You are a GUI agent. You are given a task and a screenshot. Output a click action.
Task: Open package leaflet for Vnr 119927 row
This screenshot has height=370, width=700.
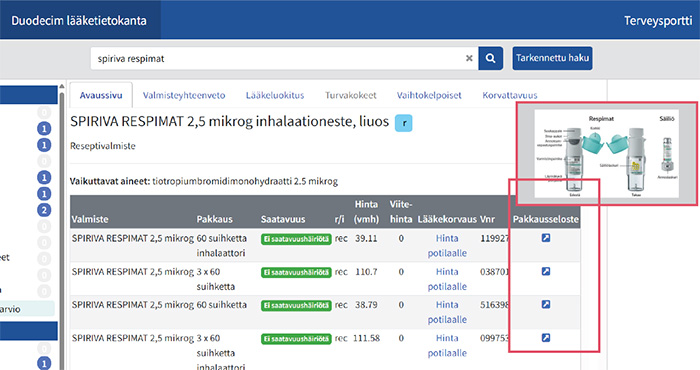(x=546, y=238)
